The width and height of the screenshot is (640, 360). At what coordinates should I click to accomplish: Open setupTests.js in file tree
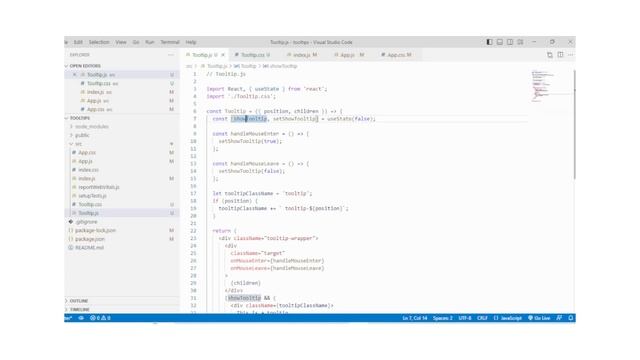click(x=122, y=196)
